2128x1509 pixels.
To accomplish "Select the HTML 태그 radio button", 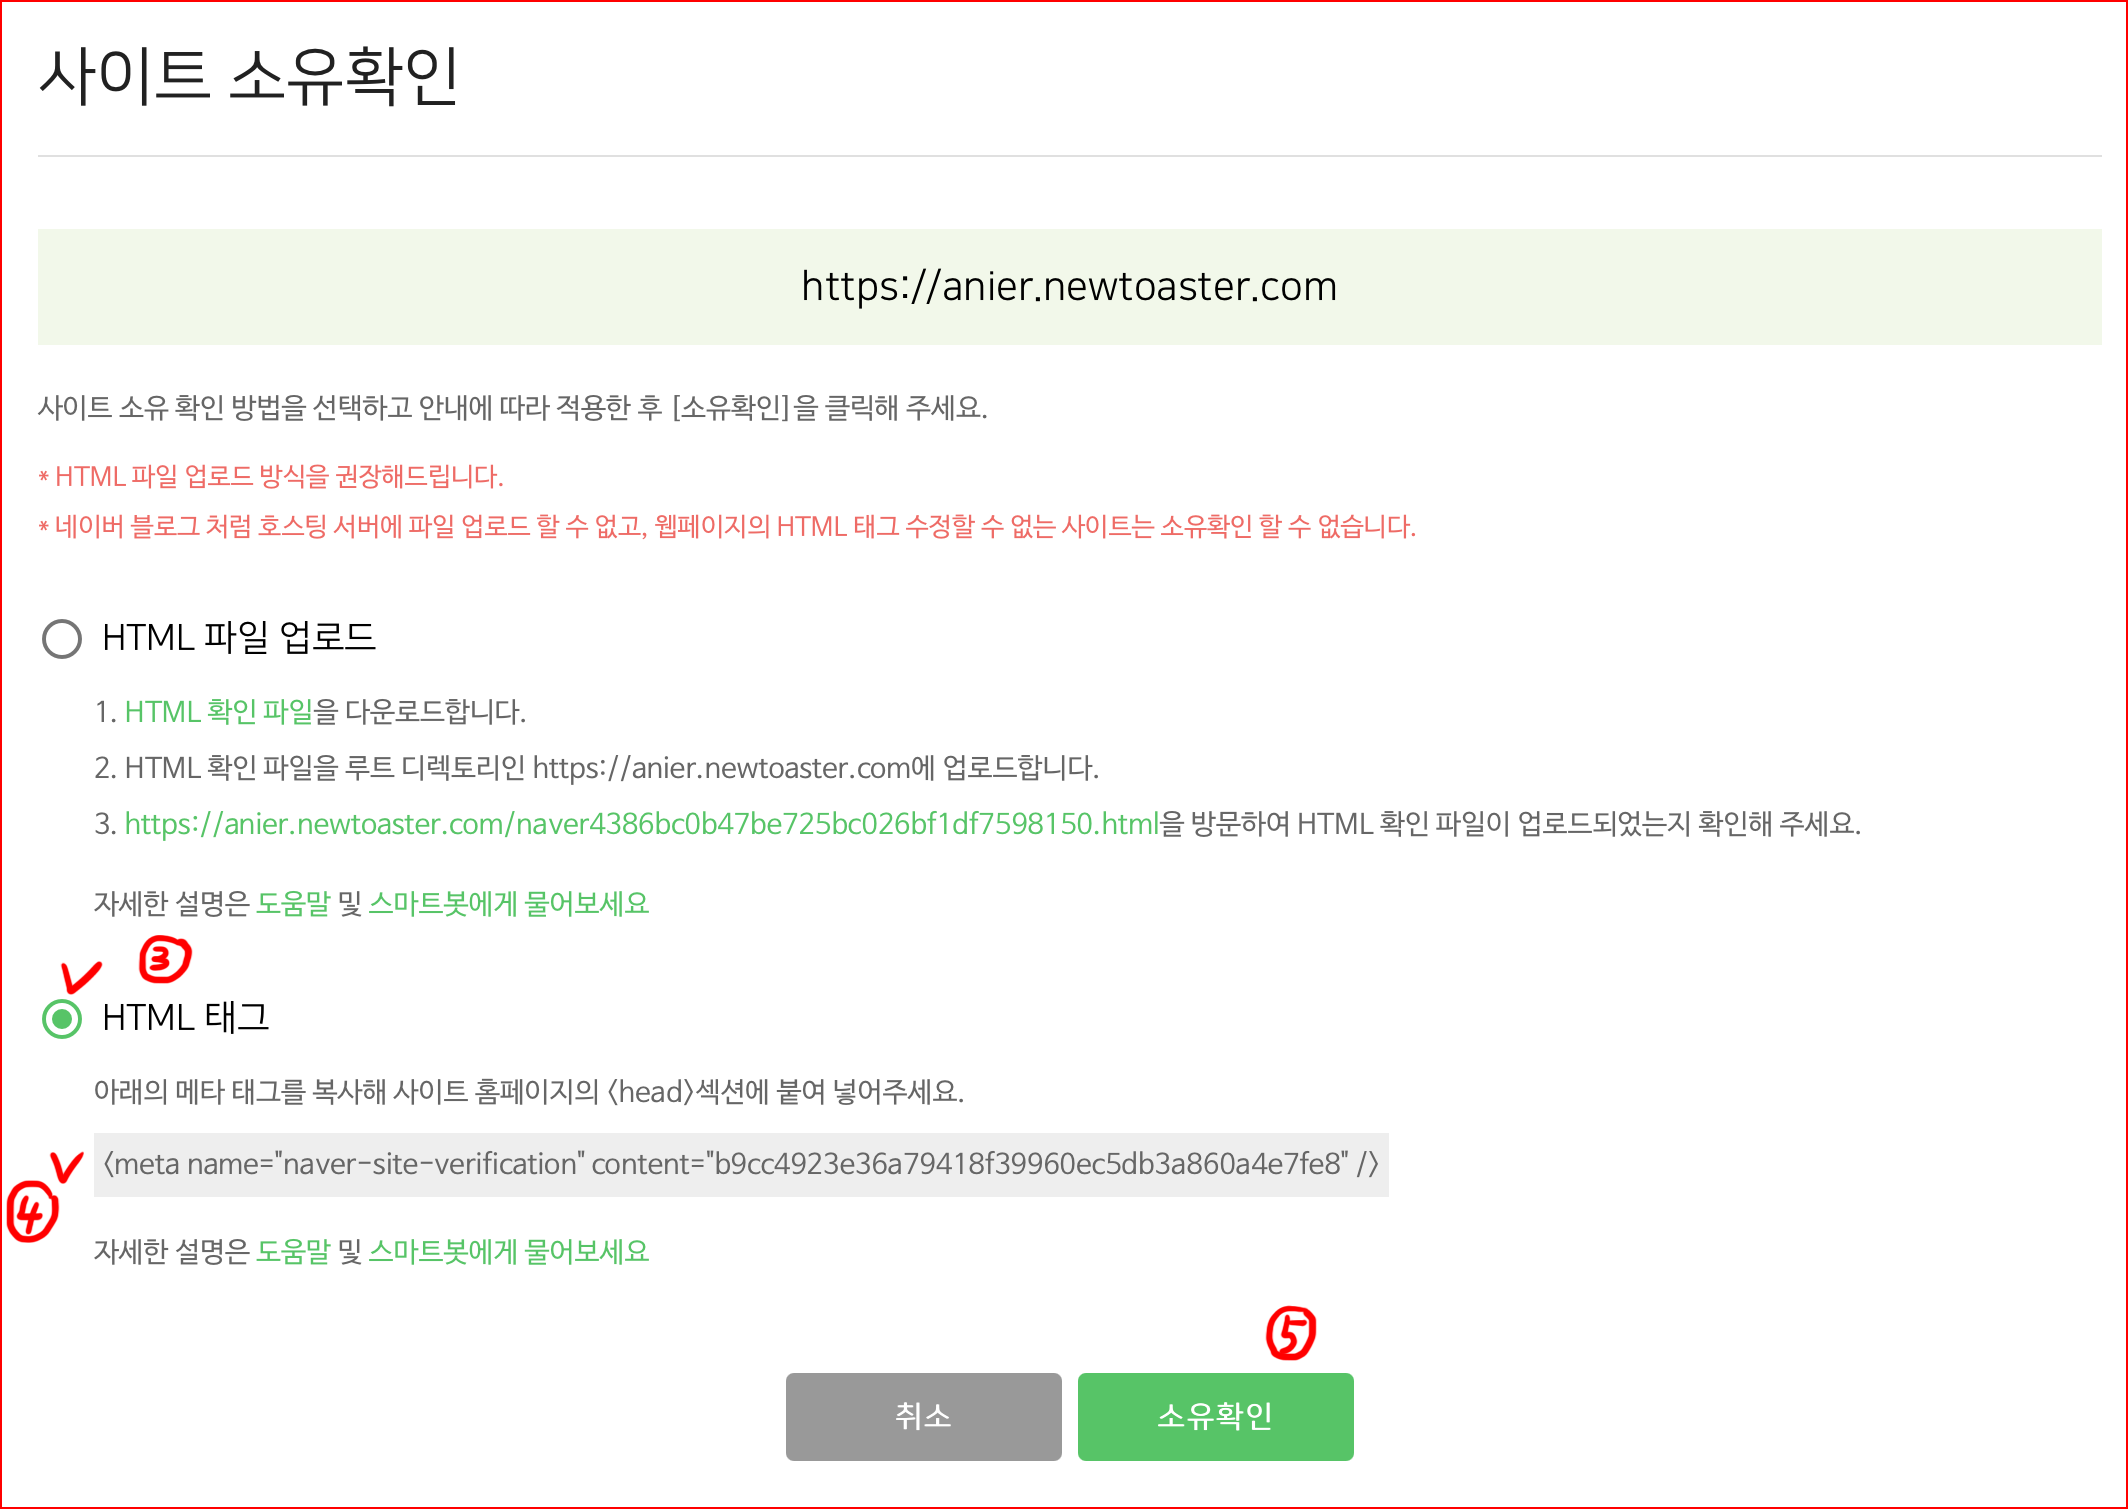I will (x=62, y=1018).
